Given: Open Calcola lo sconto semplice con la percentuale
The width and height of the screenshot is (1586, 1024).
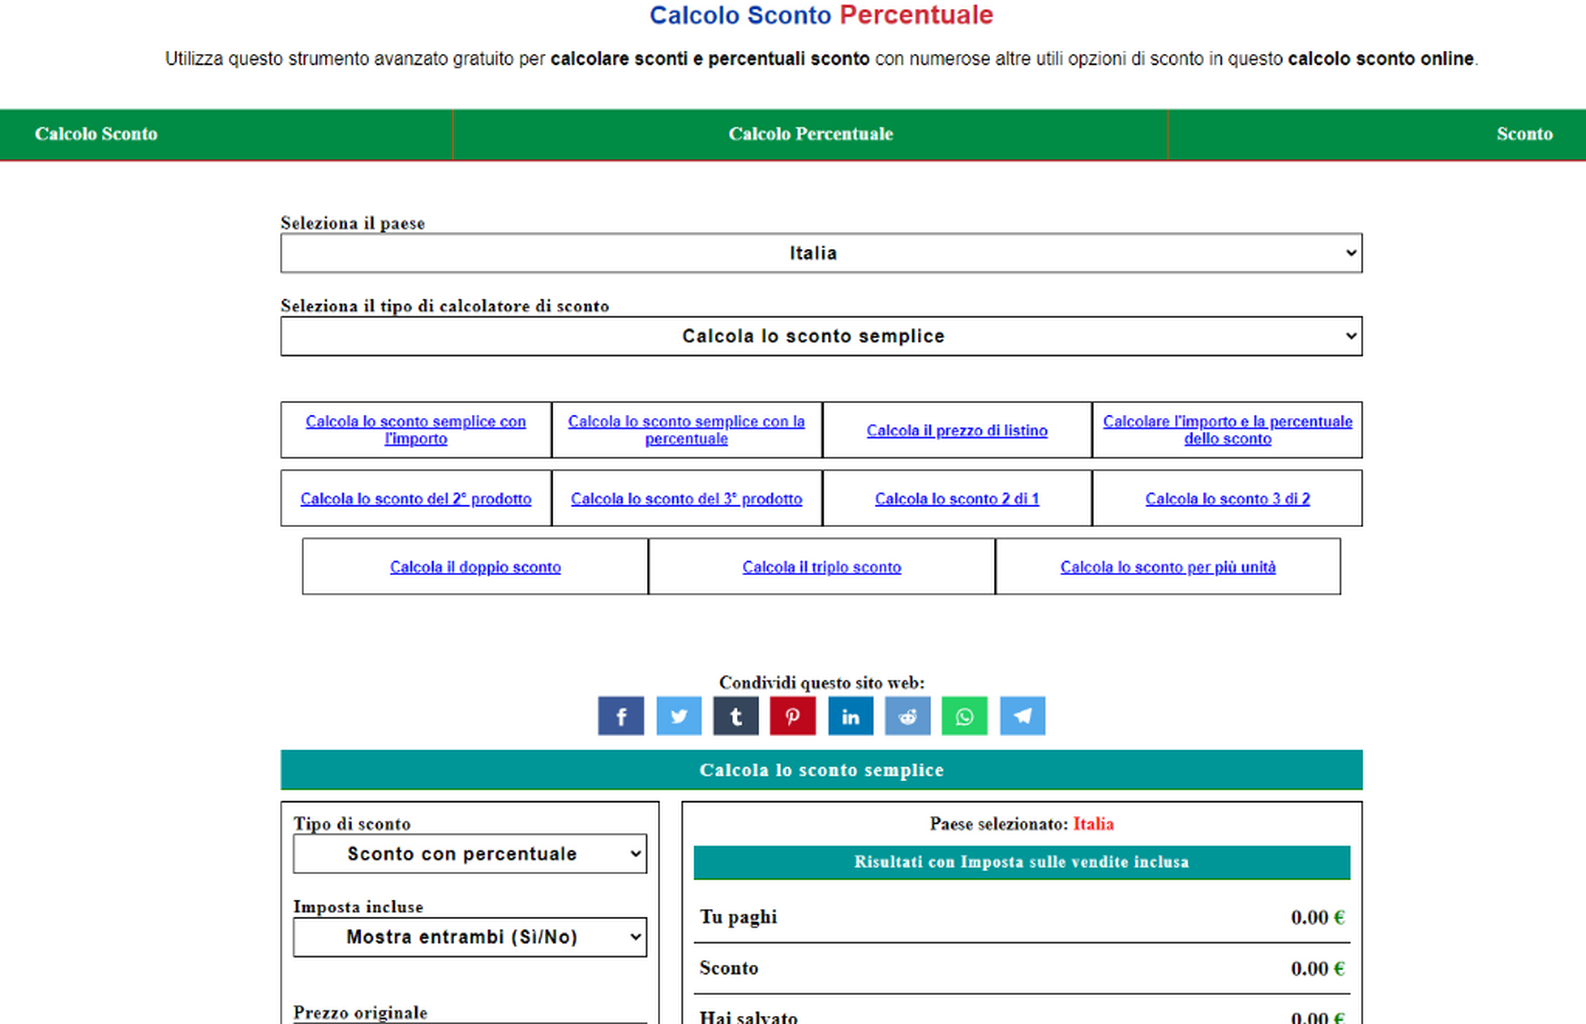Looking at the screenshot, I should pos(687,430).
